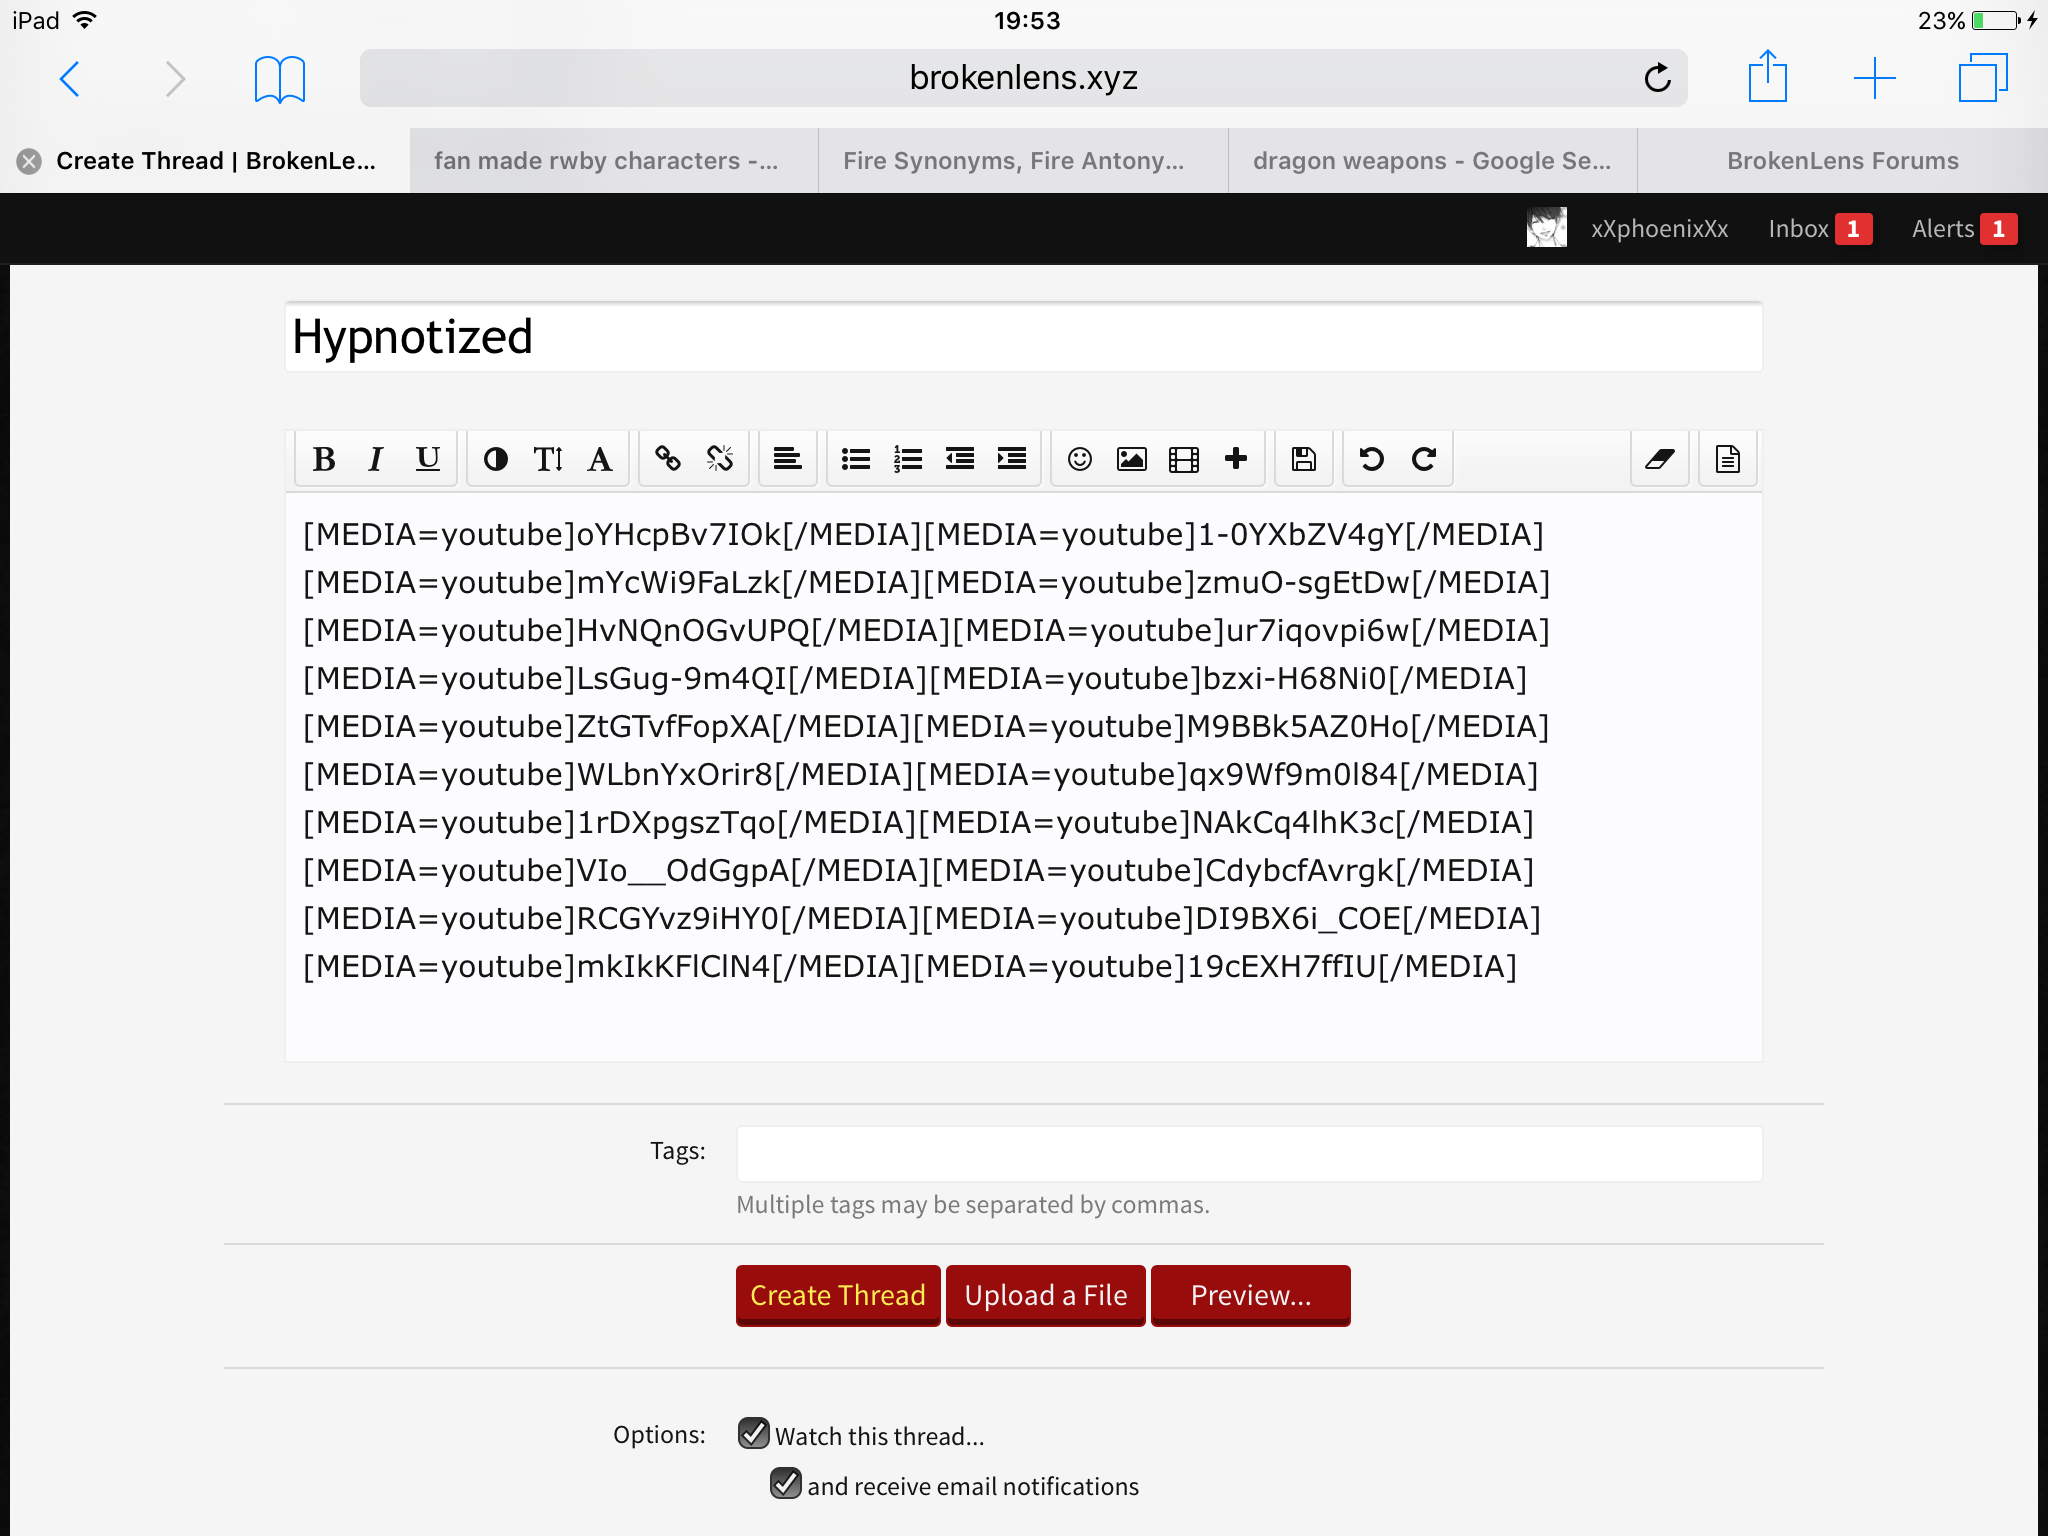Click the Tags input field
Viewport: 2048px width, 1536px height.
tap(1249, 1154)
